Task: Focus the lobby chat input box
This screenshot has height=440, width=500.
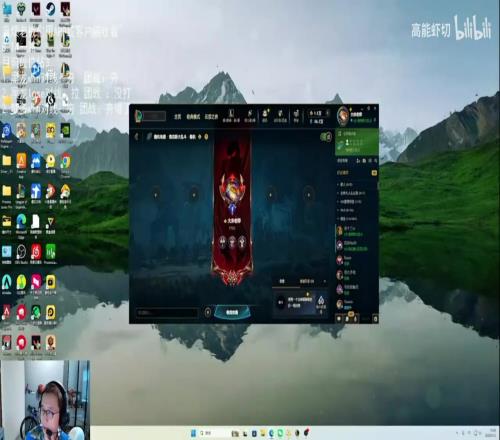Action: (167, 313)
